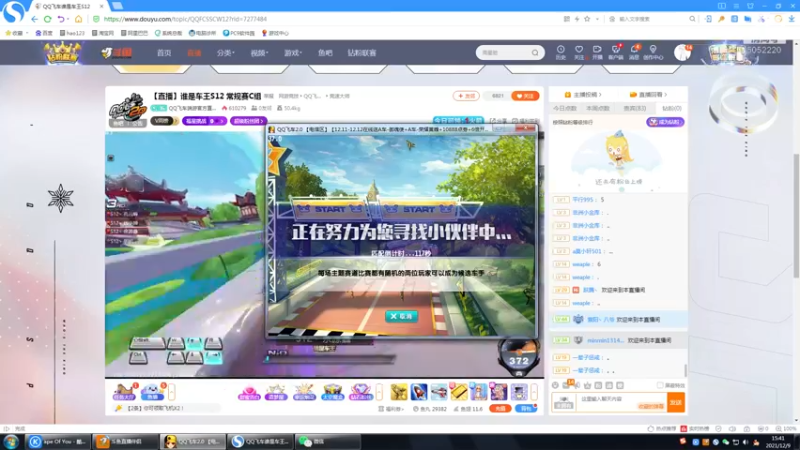
Task: Expand dropdown arrow next to bookmark star
Action: 597,19
